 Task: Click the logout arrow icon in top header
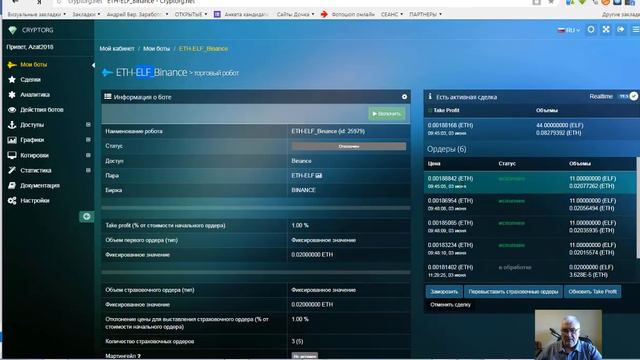621,29
